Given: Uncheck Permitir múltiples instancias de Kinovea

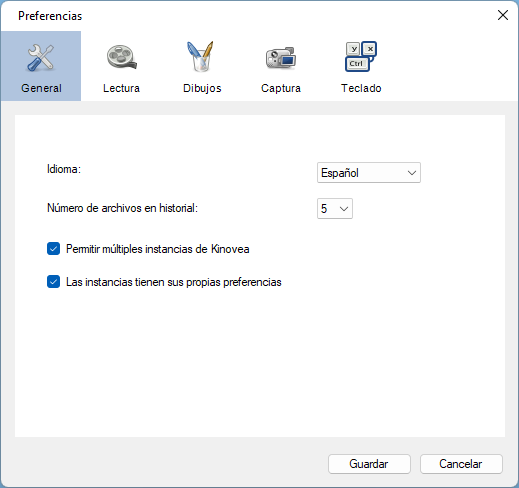Looking at the screenshot, I should tap(53, 249).
